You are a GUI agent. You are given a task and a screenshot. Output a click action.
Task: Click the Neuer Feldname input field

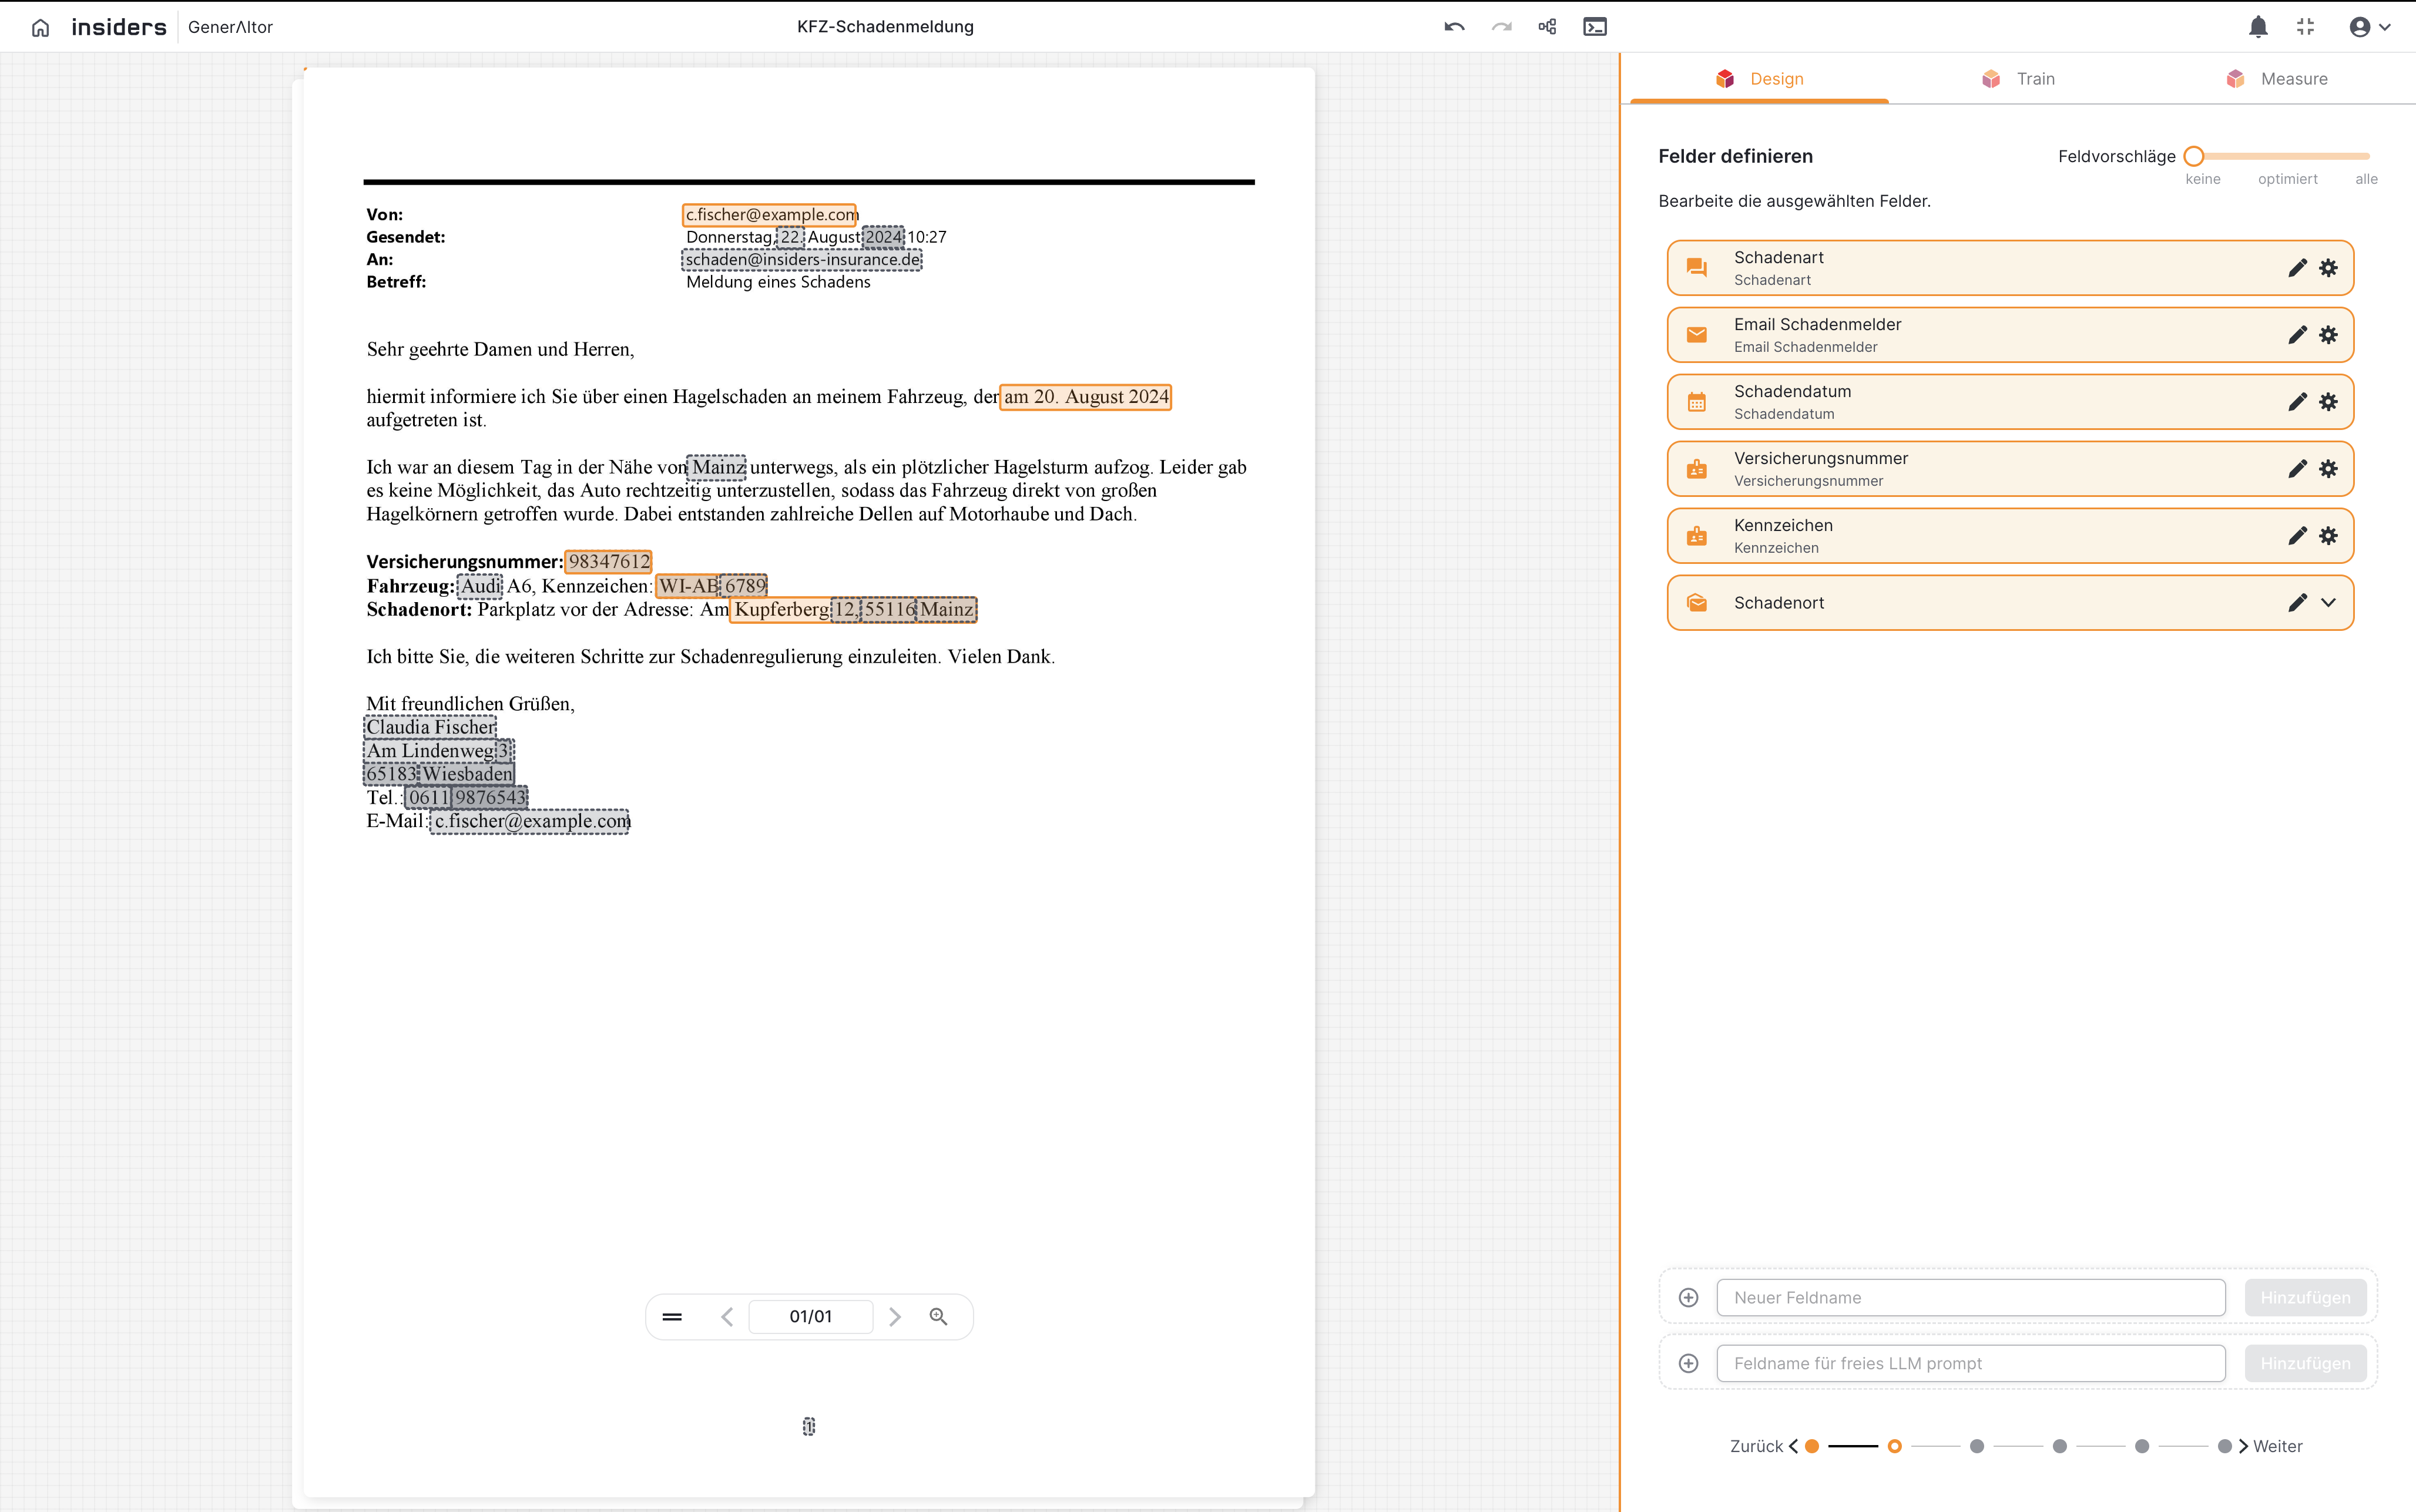1970,1297
